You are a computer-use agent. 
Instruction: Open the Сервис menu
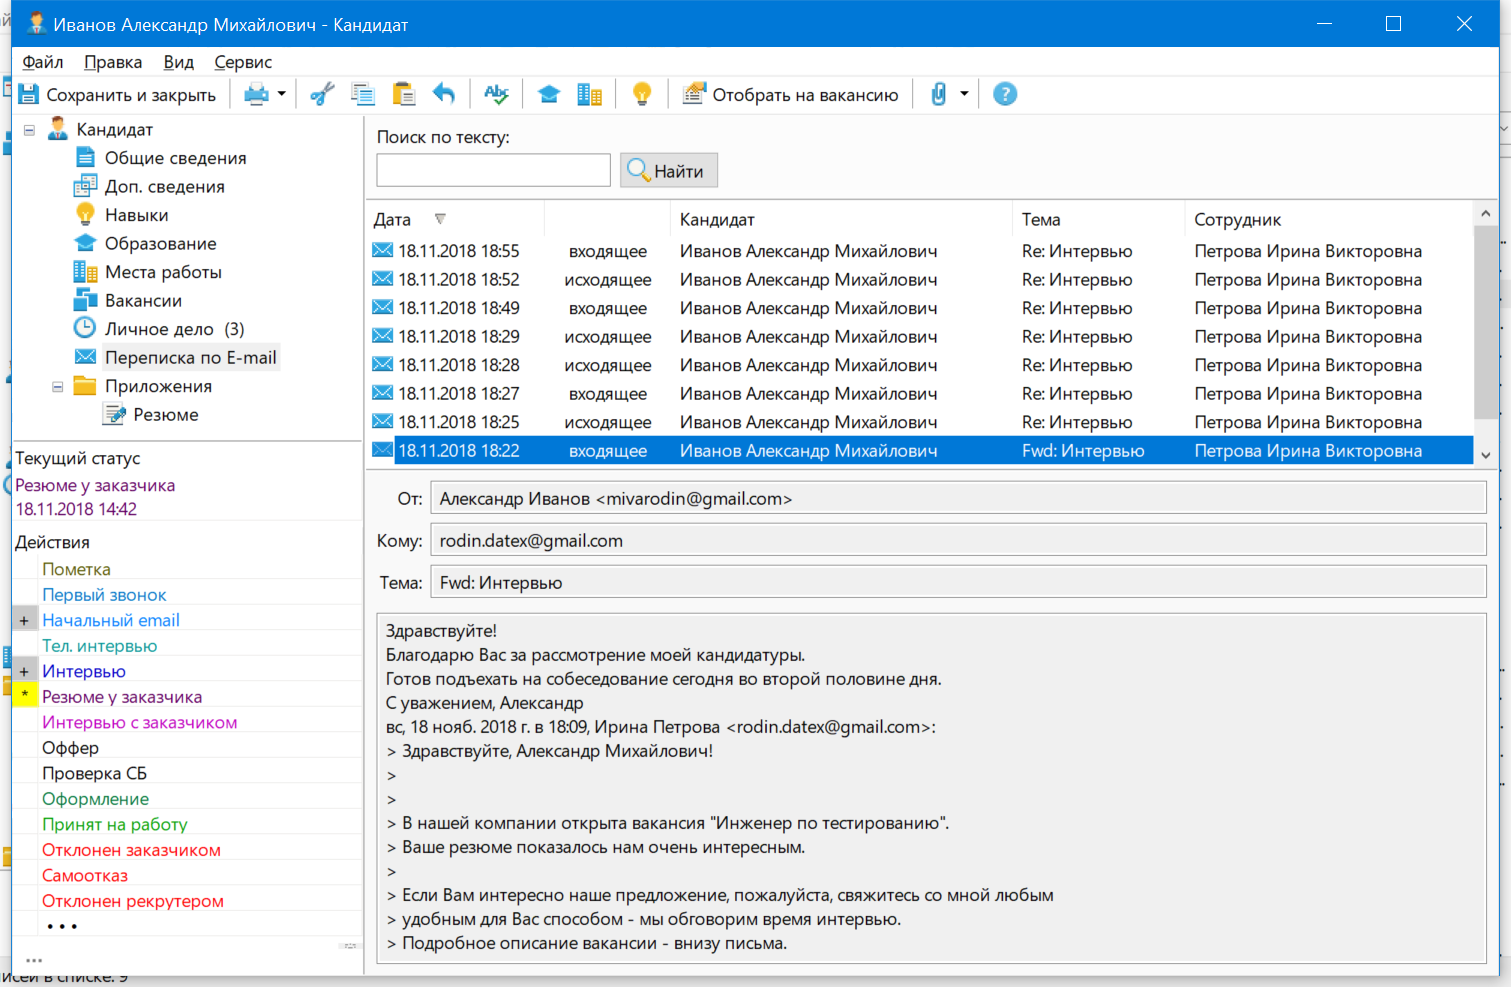(x=243, y=62)
